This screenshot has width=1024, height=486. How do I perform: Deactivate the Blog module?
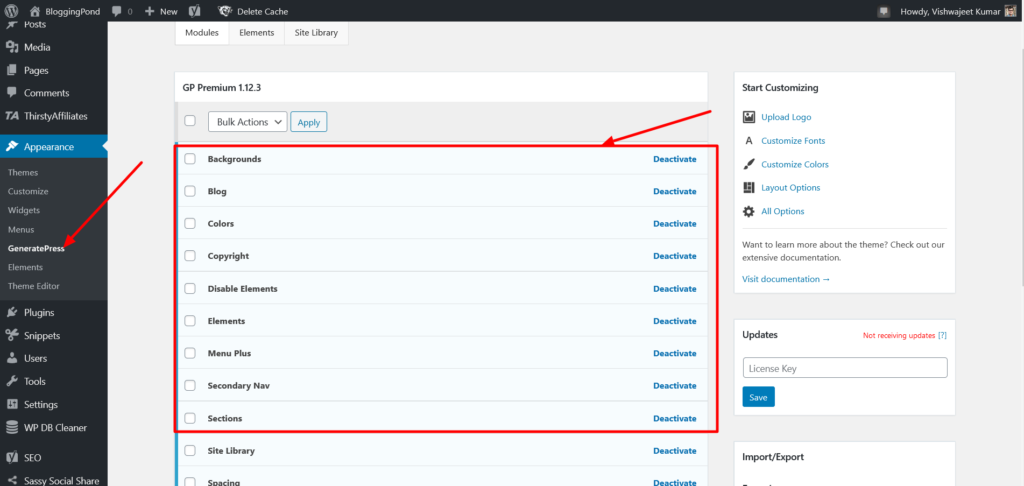(675, 191)
